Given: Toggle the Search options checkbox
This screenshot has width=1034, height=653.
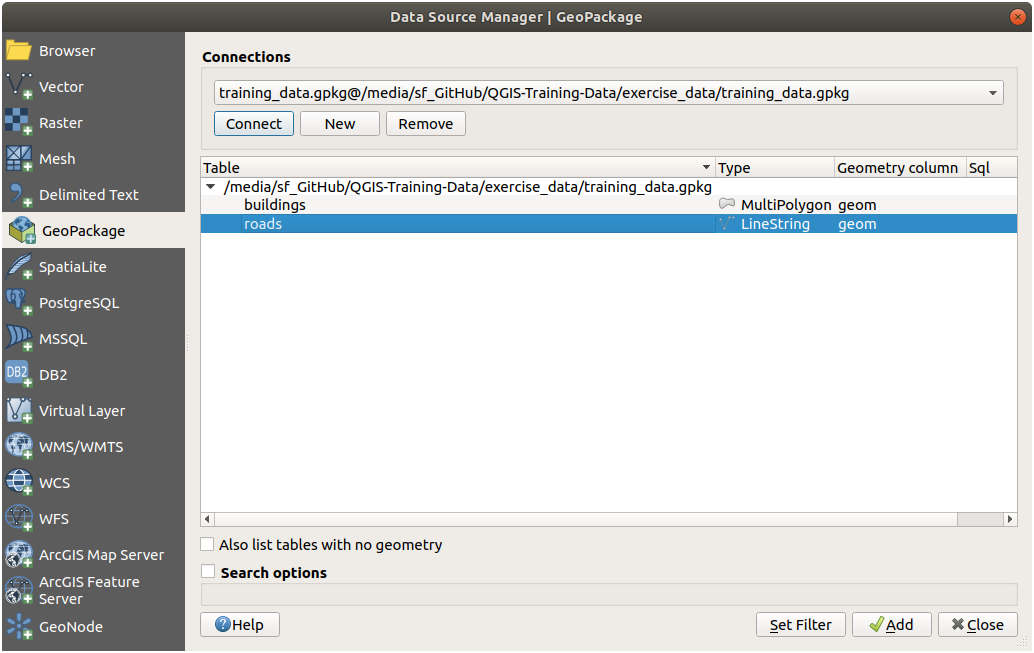Looking at the screenshot, I should click(x=206, y=572).
